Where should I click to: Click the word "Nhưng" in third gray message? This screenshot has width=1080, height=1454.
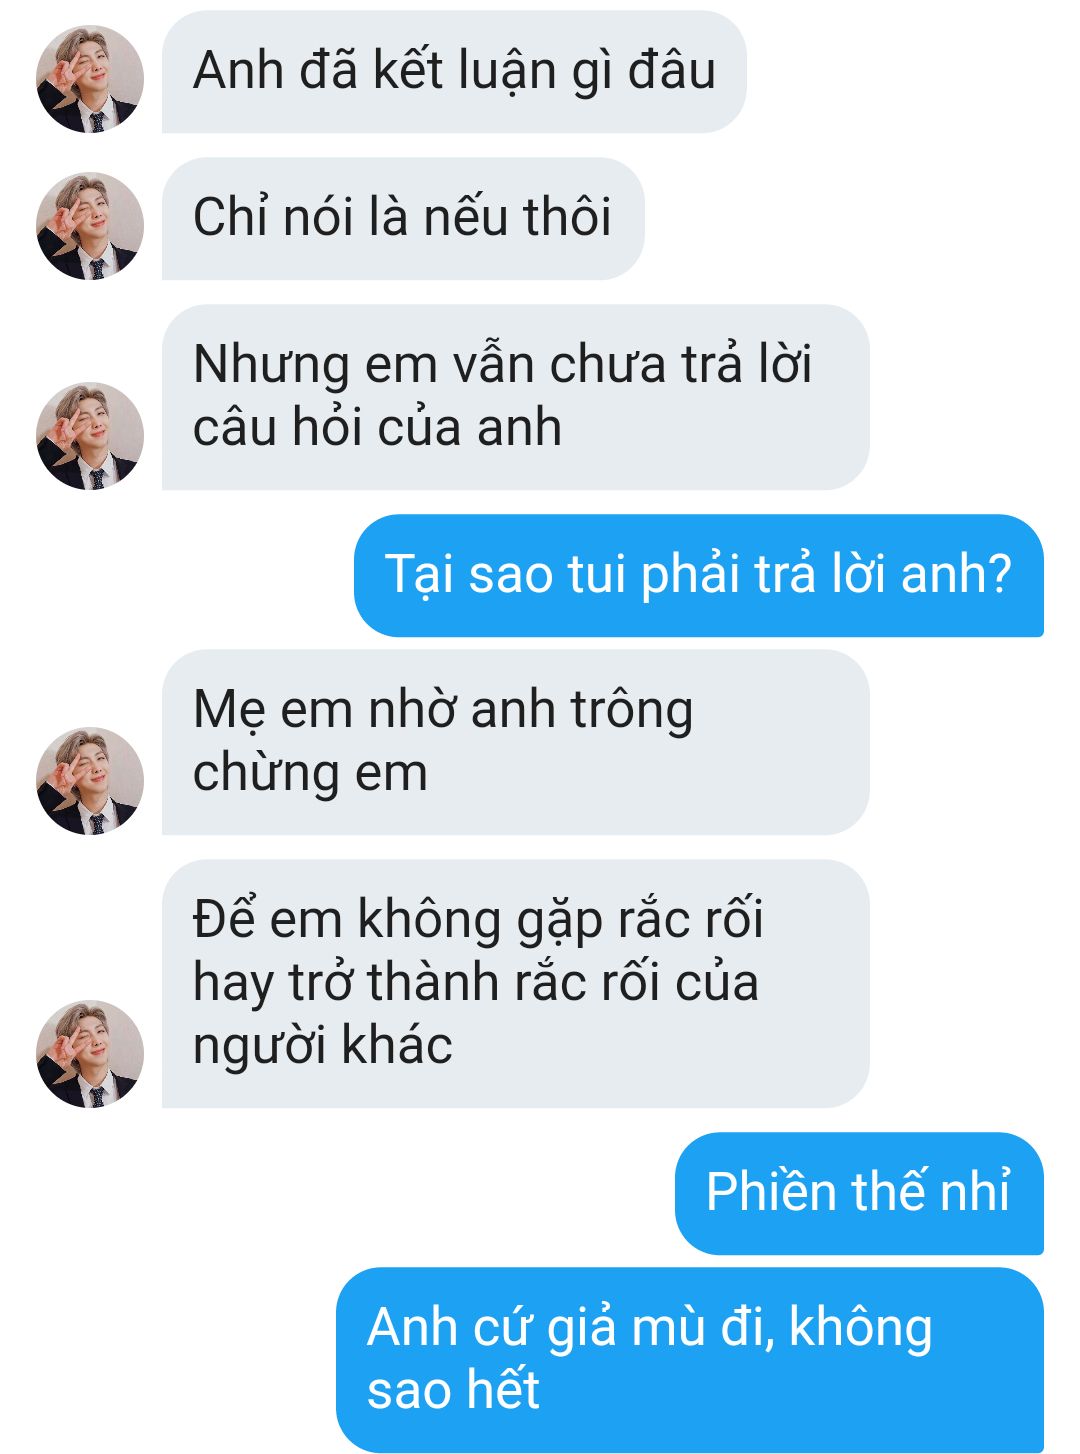[272, 366]
